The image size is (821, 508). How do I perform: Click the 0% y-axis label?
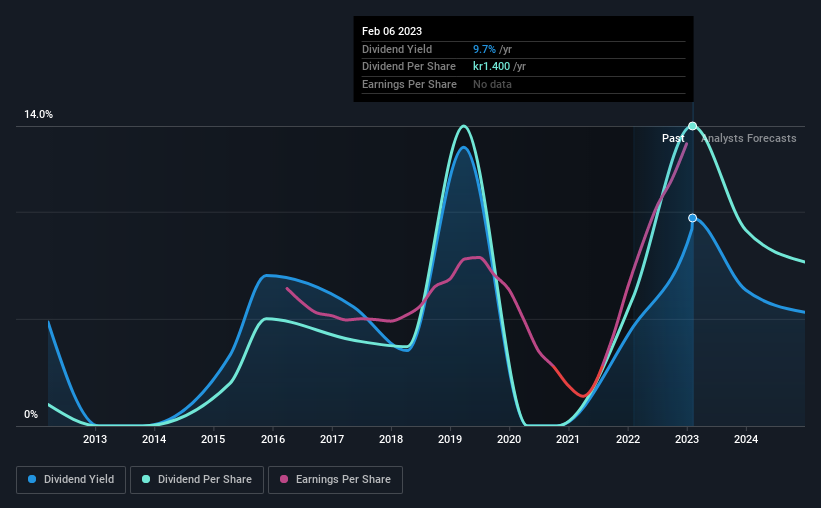click(31, 414)
